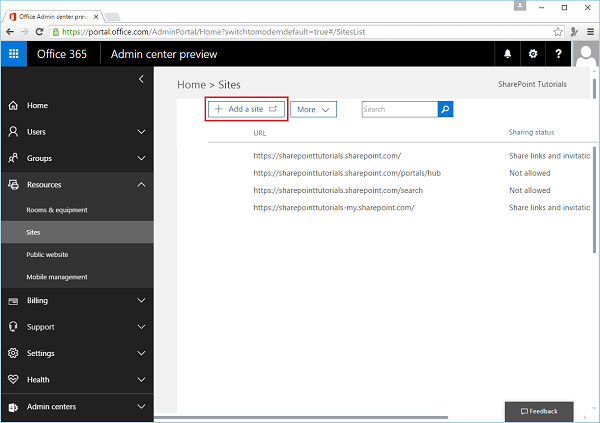The width and height of the screenshot is (600, 423).
Task: Click the sharepointtutorials portals/hub URL
Action: click(346, 173)
